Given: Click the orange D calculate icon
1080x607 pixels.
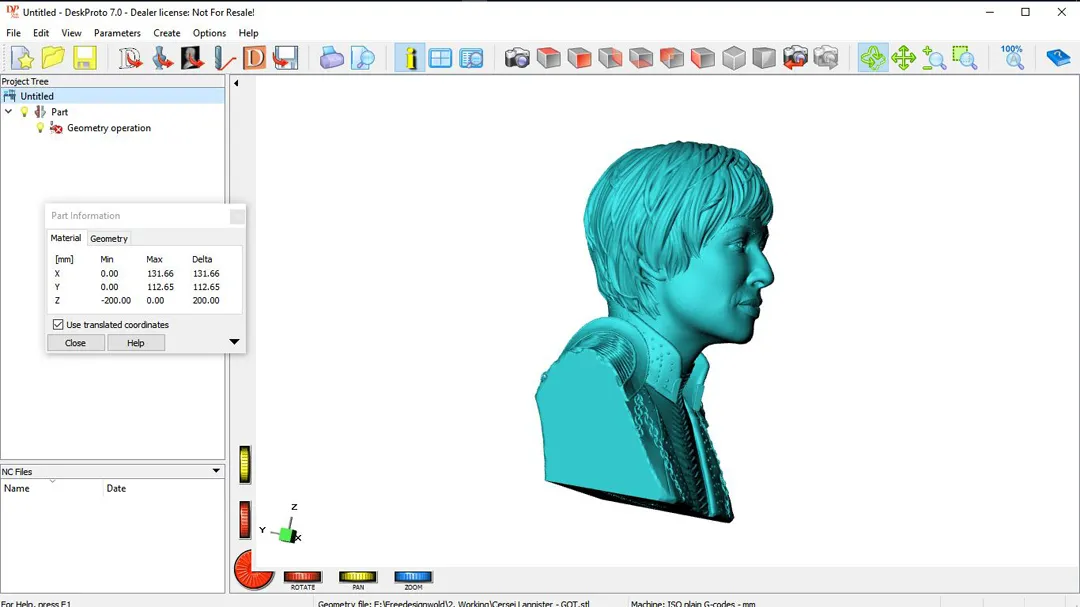Looking at the screenshot, I should tap(255, 58).
